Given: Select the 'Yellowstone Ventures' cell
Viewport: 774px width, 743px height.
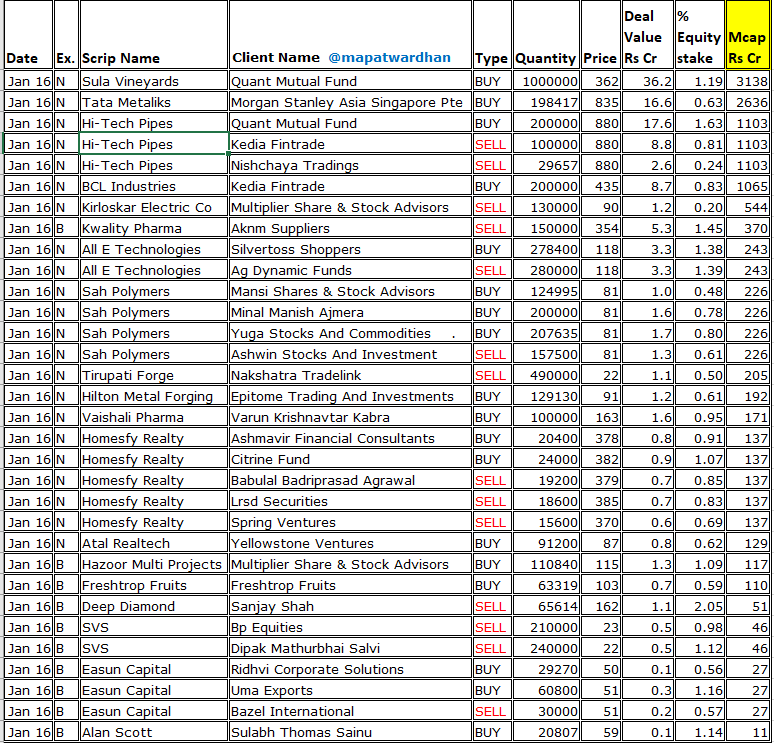Looking at the screenshot, I should [x=350, y=543].
